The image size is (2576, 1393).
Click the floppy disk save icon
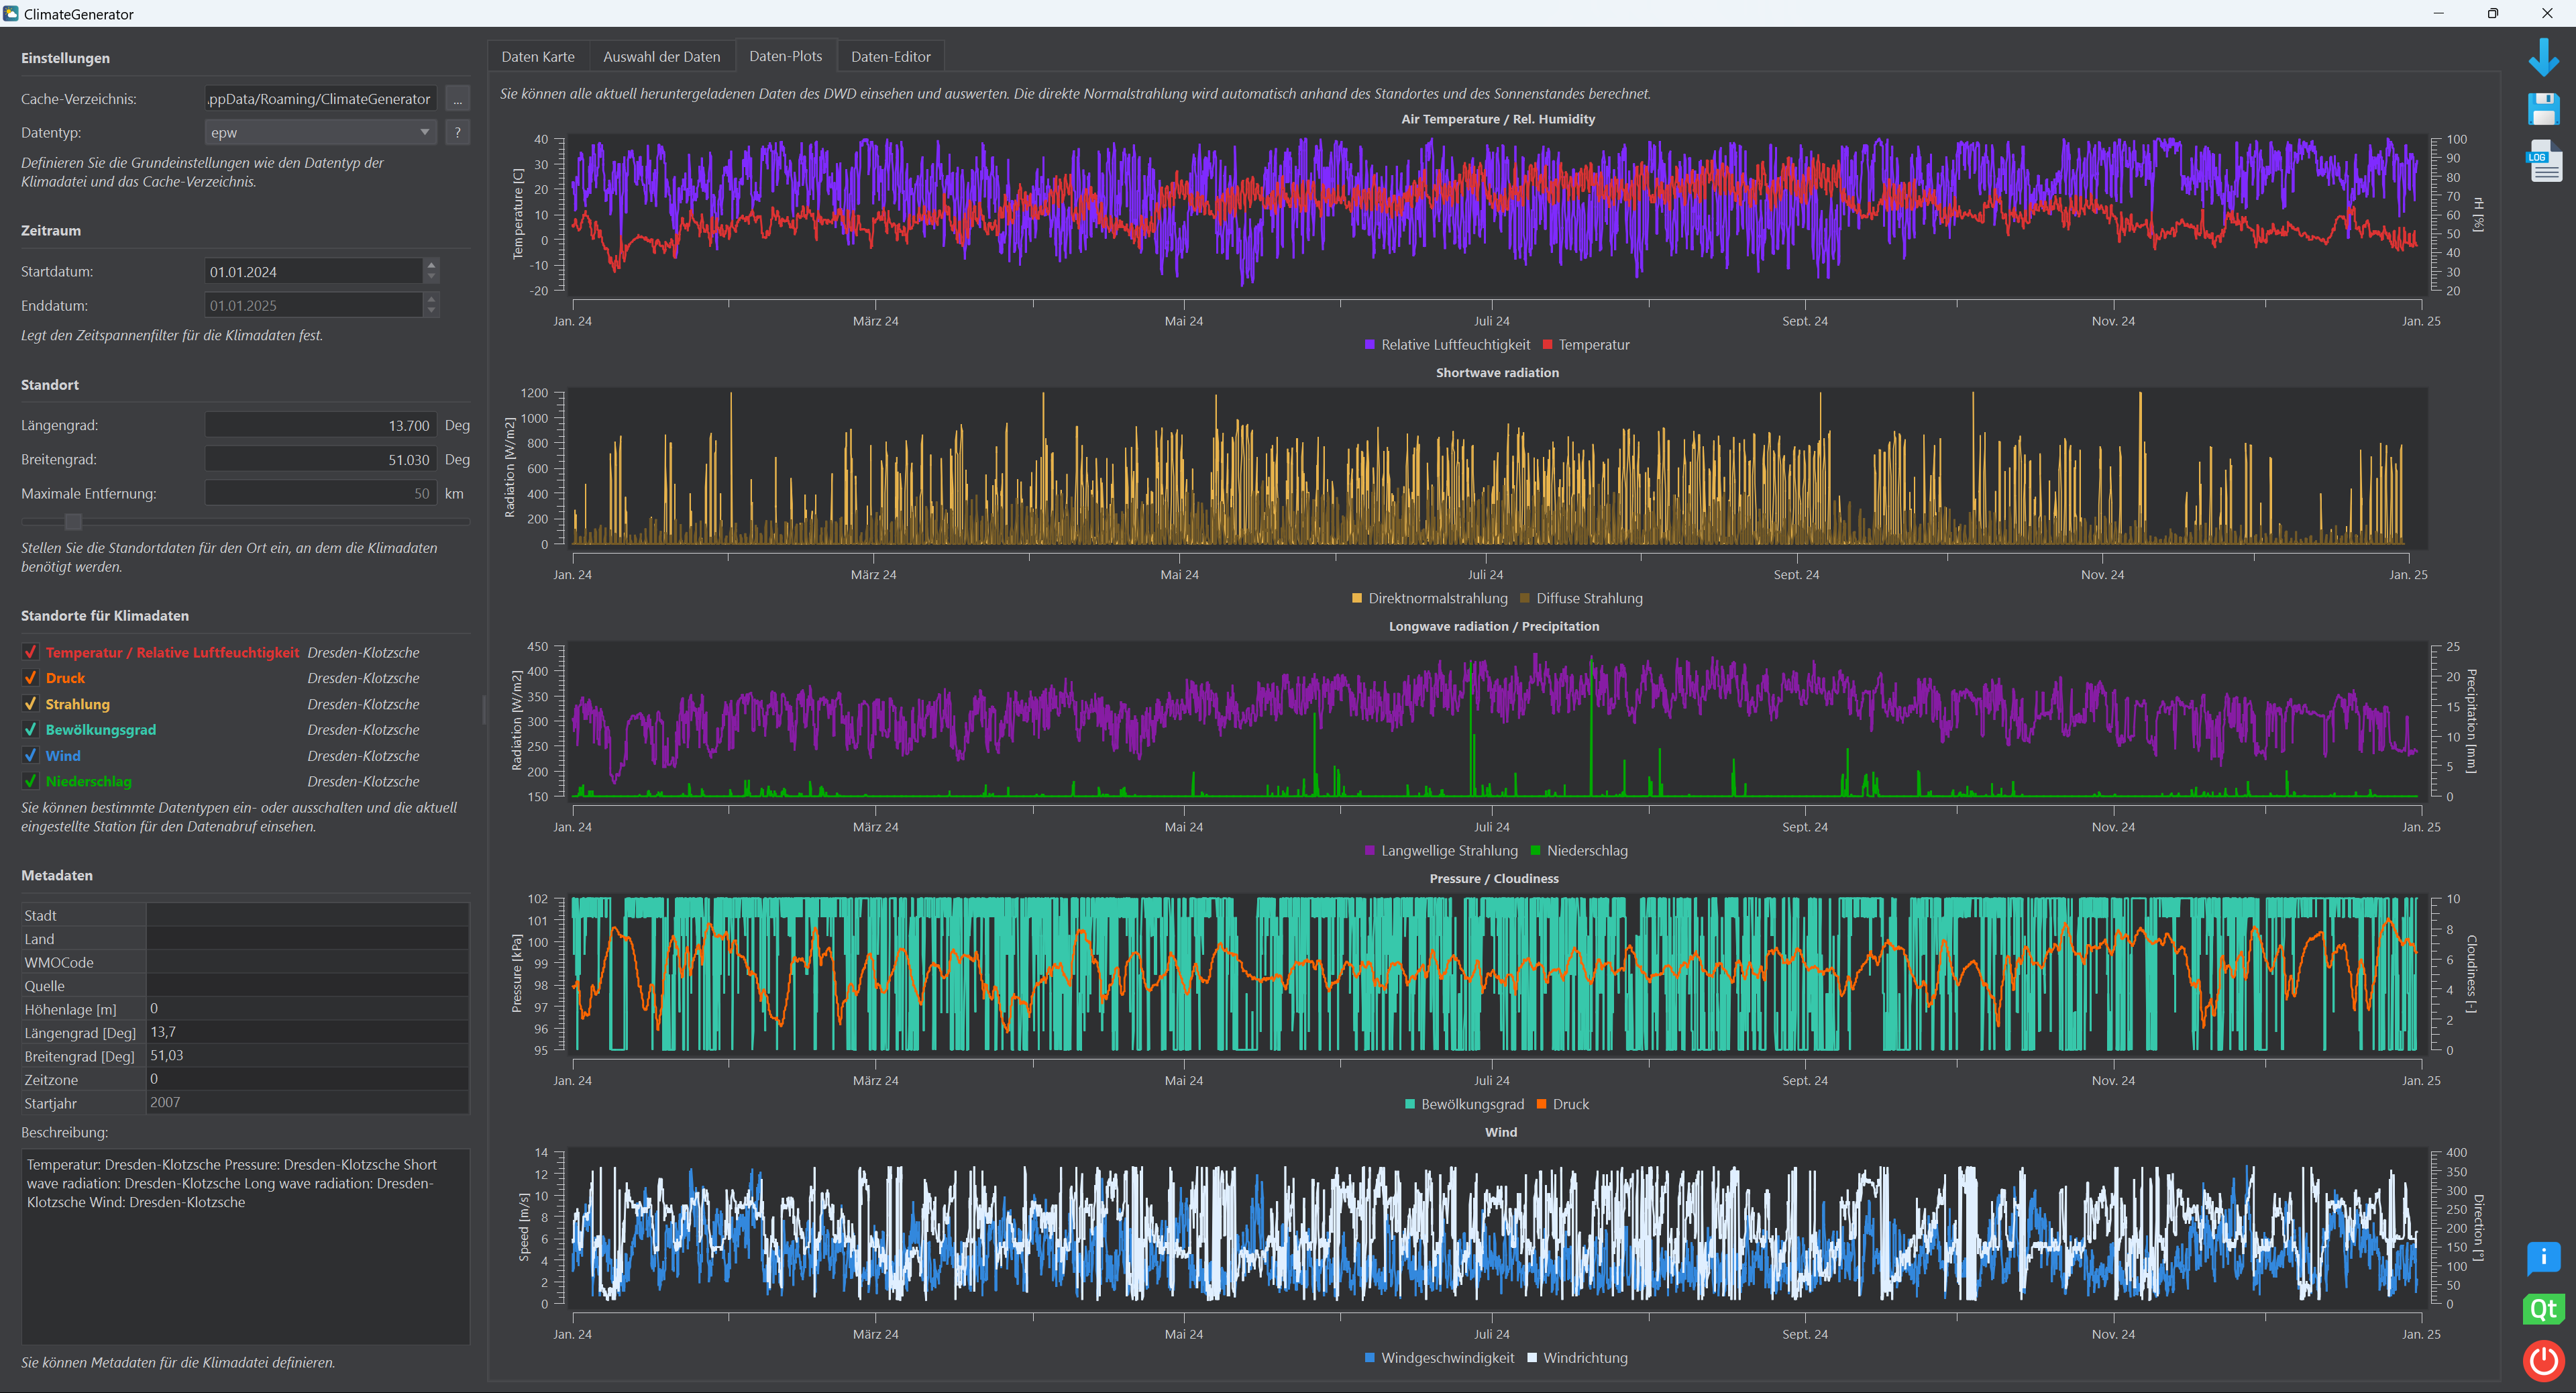click(2543, 109)
